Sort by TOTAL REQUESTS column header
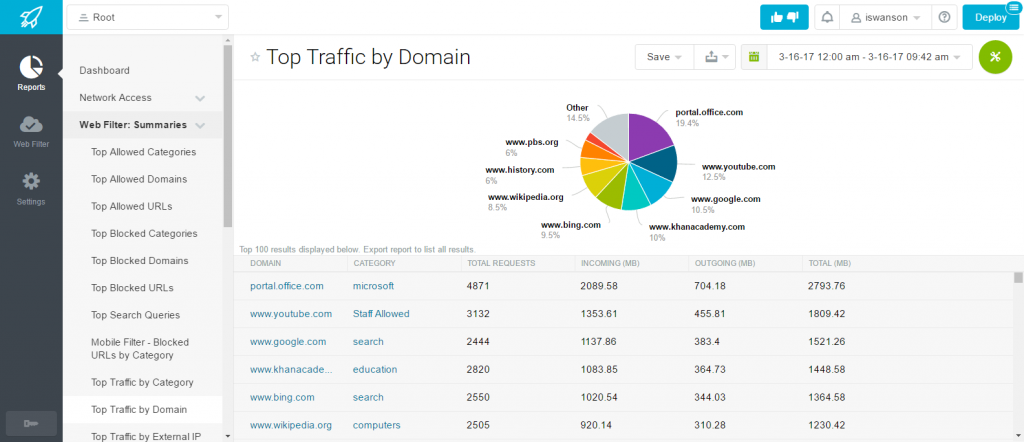This screenshot has width=1024, height=442. [x=501, y=264]
